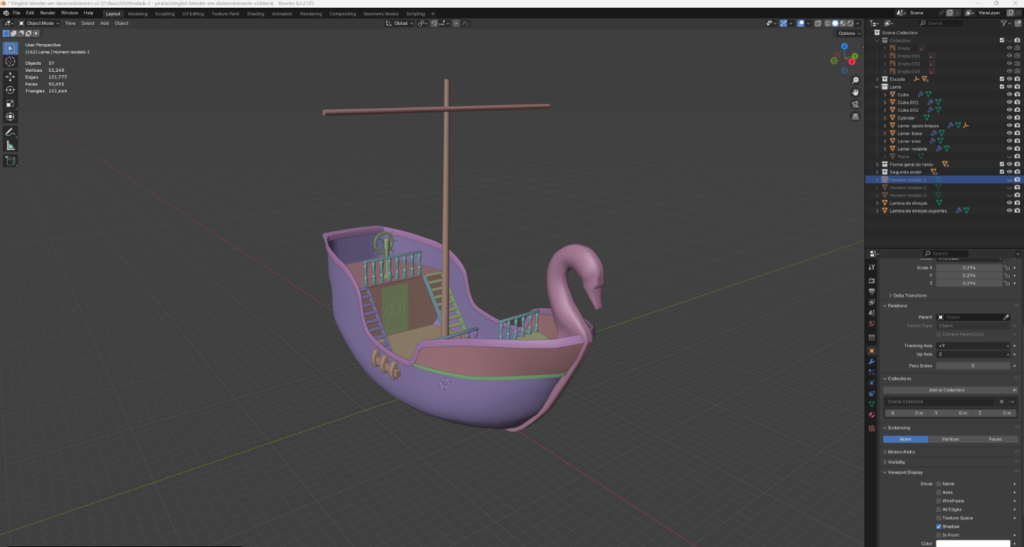Hide Cylinder object using its eye icon
The height and width of the screenshot is (547, 1024).
[x=1008, y=117]
